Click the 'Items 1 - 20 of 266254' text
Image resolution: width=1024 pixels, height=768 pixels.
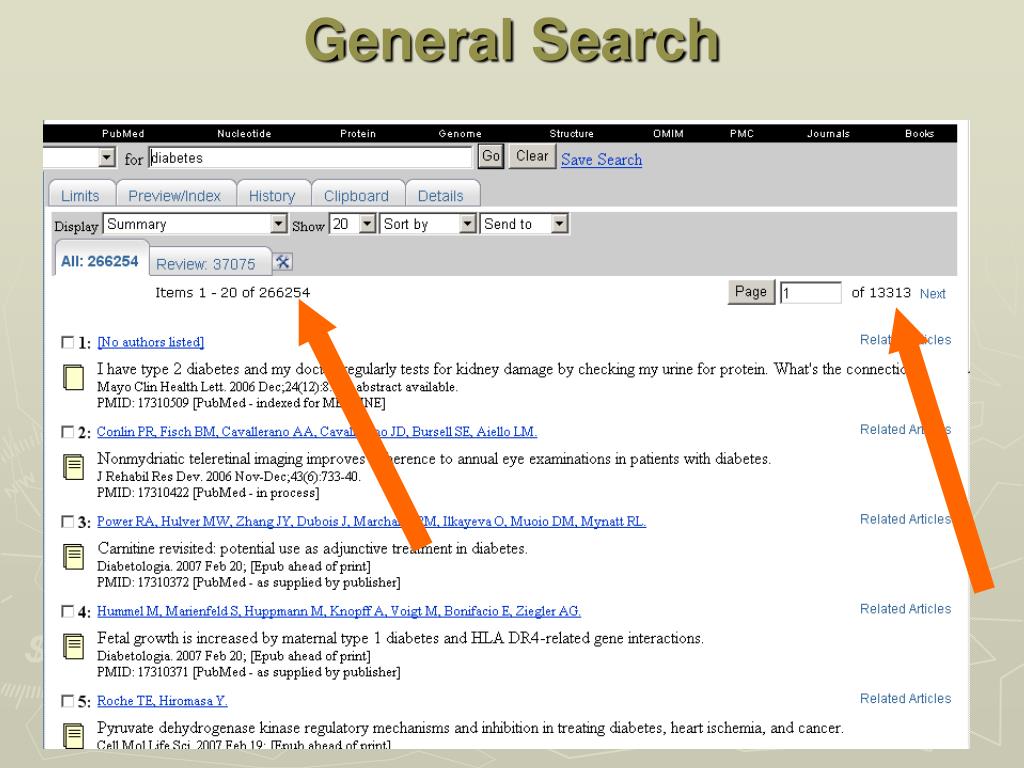click(232, 293)
